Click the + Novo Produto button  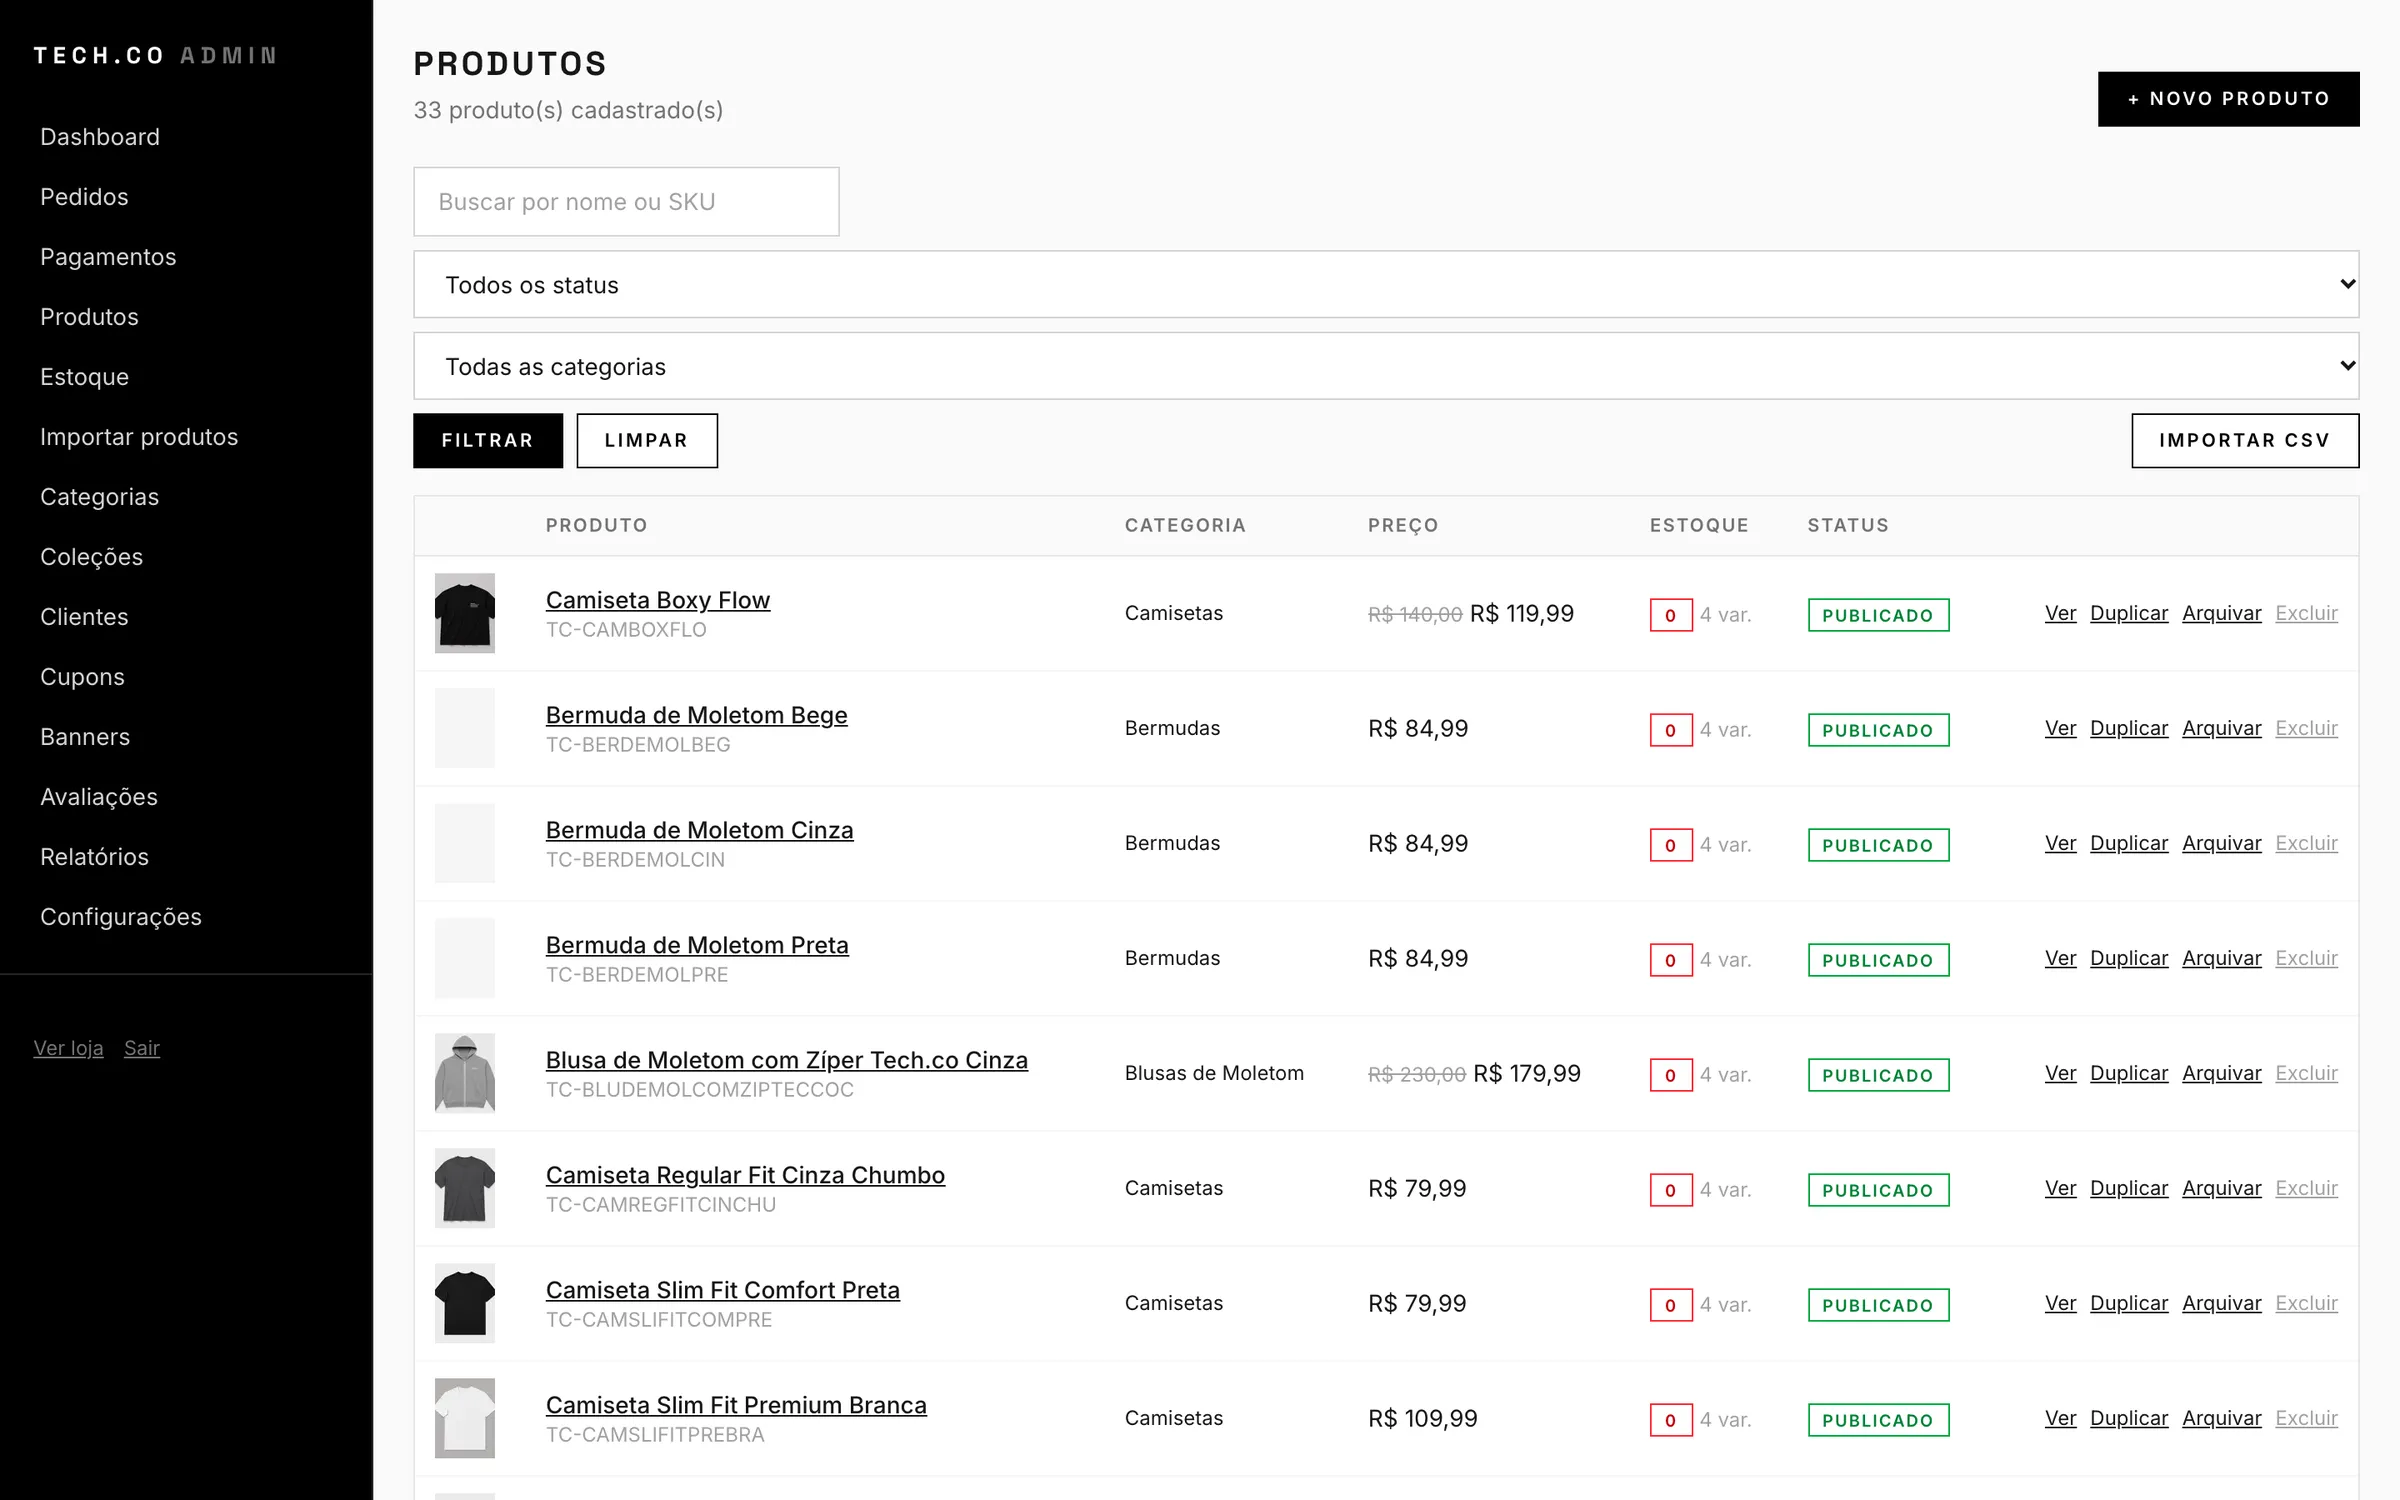click(2228, 99)
